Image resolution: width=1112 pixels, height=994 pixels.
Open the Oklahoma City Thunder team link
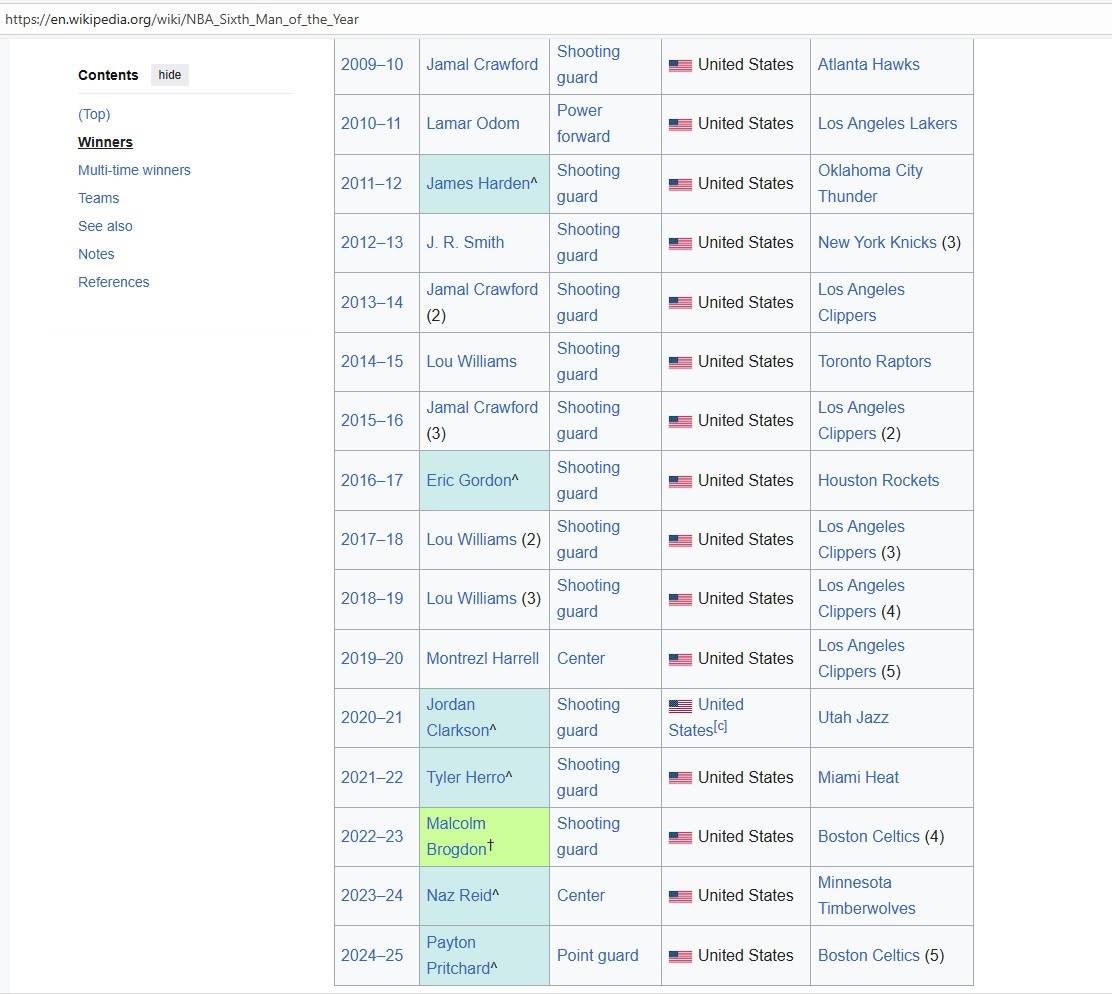point(869,183)
